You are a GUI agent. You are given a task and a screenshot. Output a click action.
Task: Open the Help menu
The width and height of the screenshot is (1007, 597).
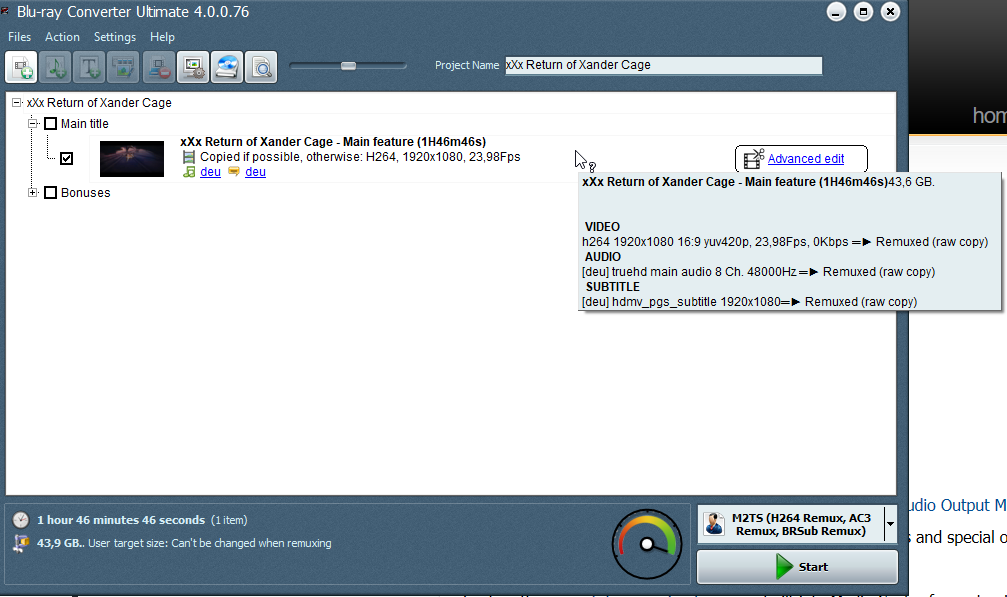click(x=162, y=37)
